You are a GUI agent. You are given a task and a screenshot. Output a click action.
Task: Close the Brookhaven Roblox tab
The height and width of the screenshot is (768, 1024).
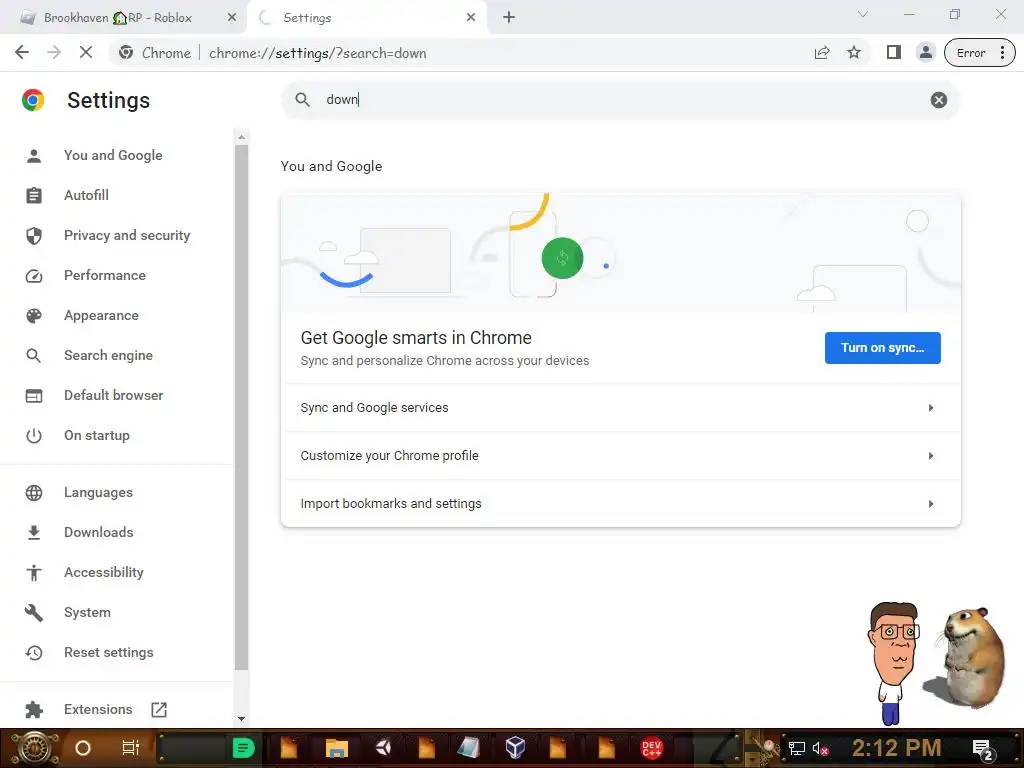[x=231, y=18]
